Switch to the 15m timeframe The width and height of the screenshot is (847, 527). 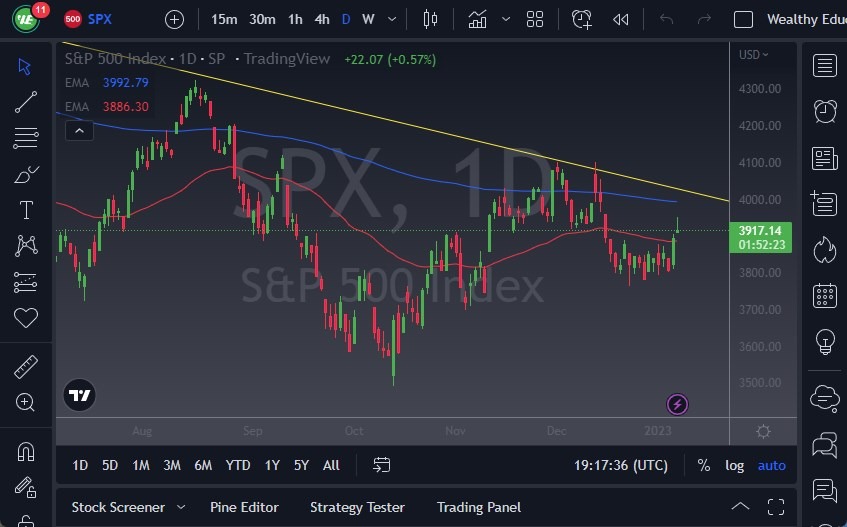coord(224,19)
